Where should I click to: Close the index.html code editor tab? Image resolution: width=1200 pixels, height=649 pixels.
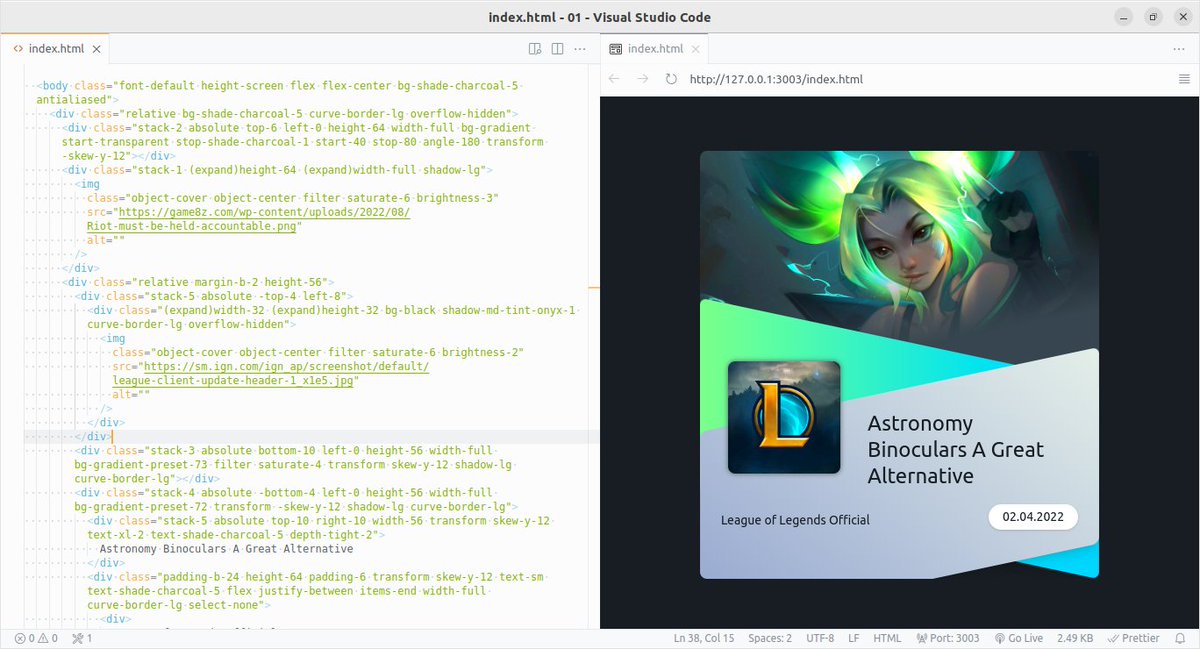coord(97,48)
